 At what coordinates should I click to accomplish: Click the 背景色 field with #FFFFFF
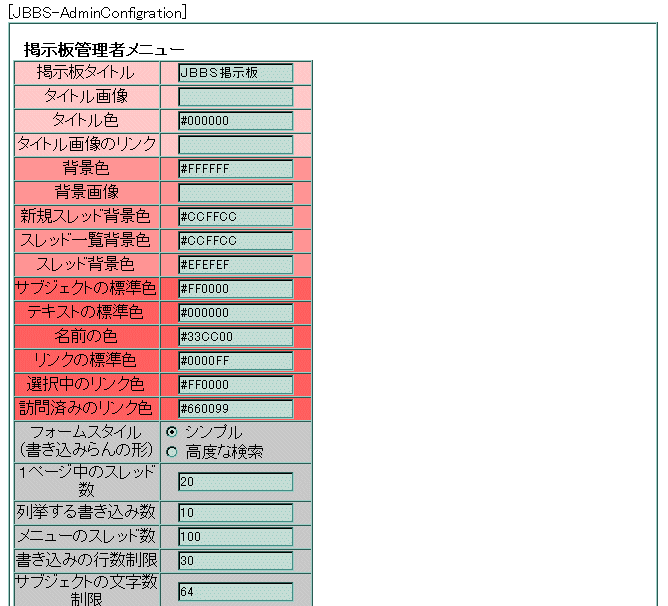235,169
